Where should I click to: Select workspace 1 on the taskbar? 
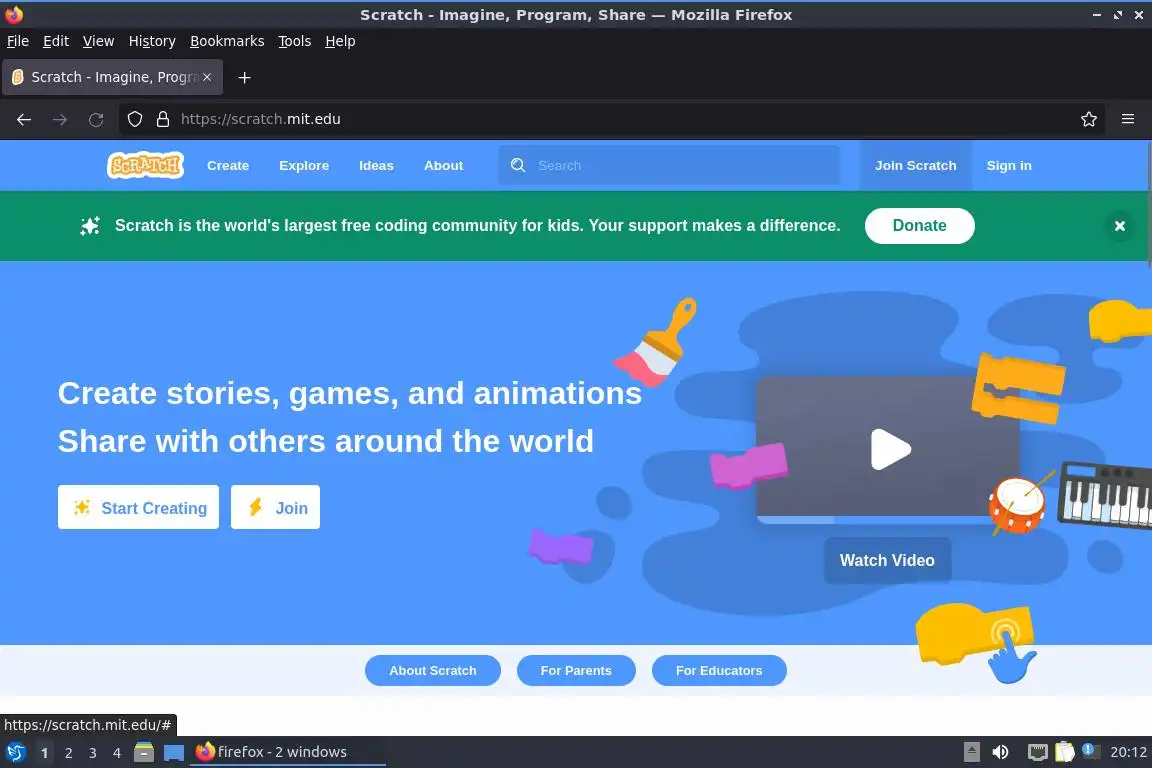click(44, 753)
